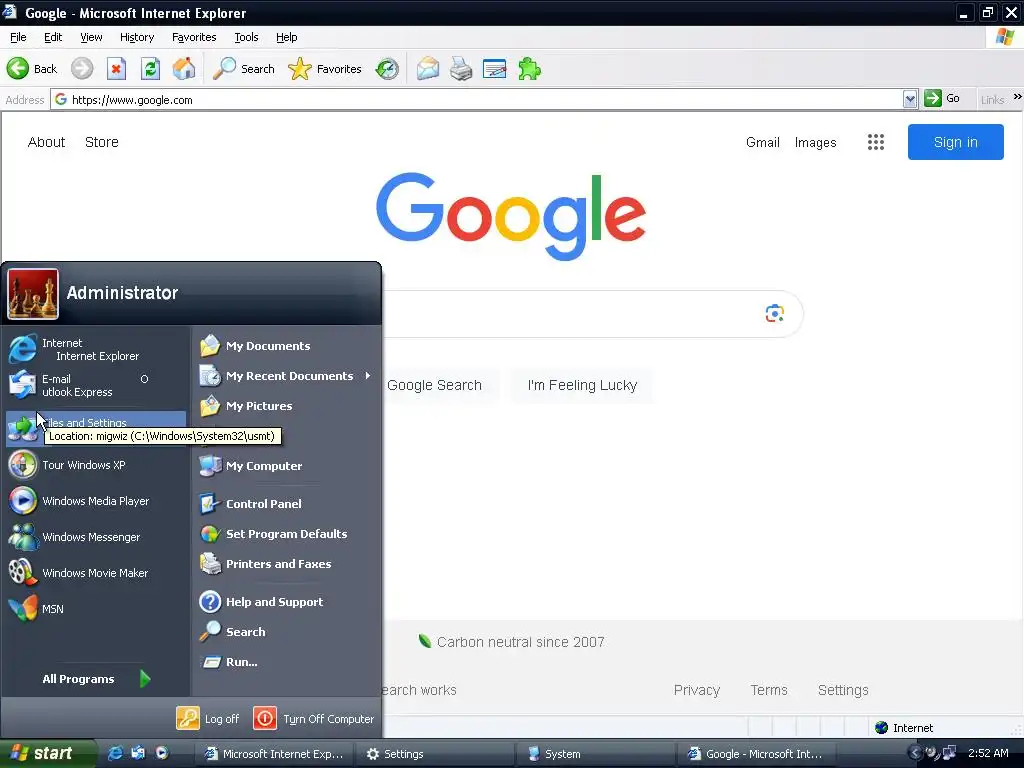The image size is (1024, 768).
Task: Click the Quick Launch Internet Explorer icon
Action: (x=115, y=753)
